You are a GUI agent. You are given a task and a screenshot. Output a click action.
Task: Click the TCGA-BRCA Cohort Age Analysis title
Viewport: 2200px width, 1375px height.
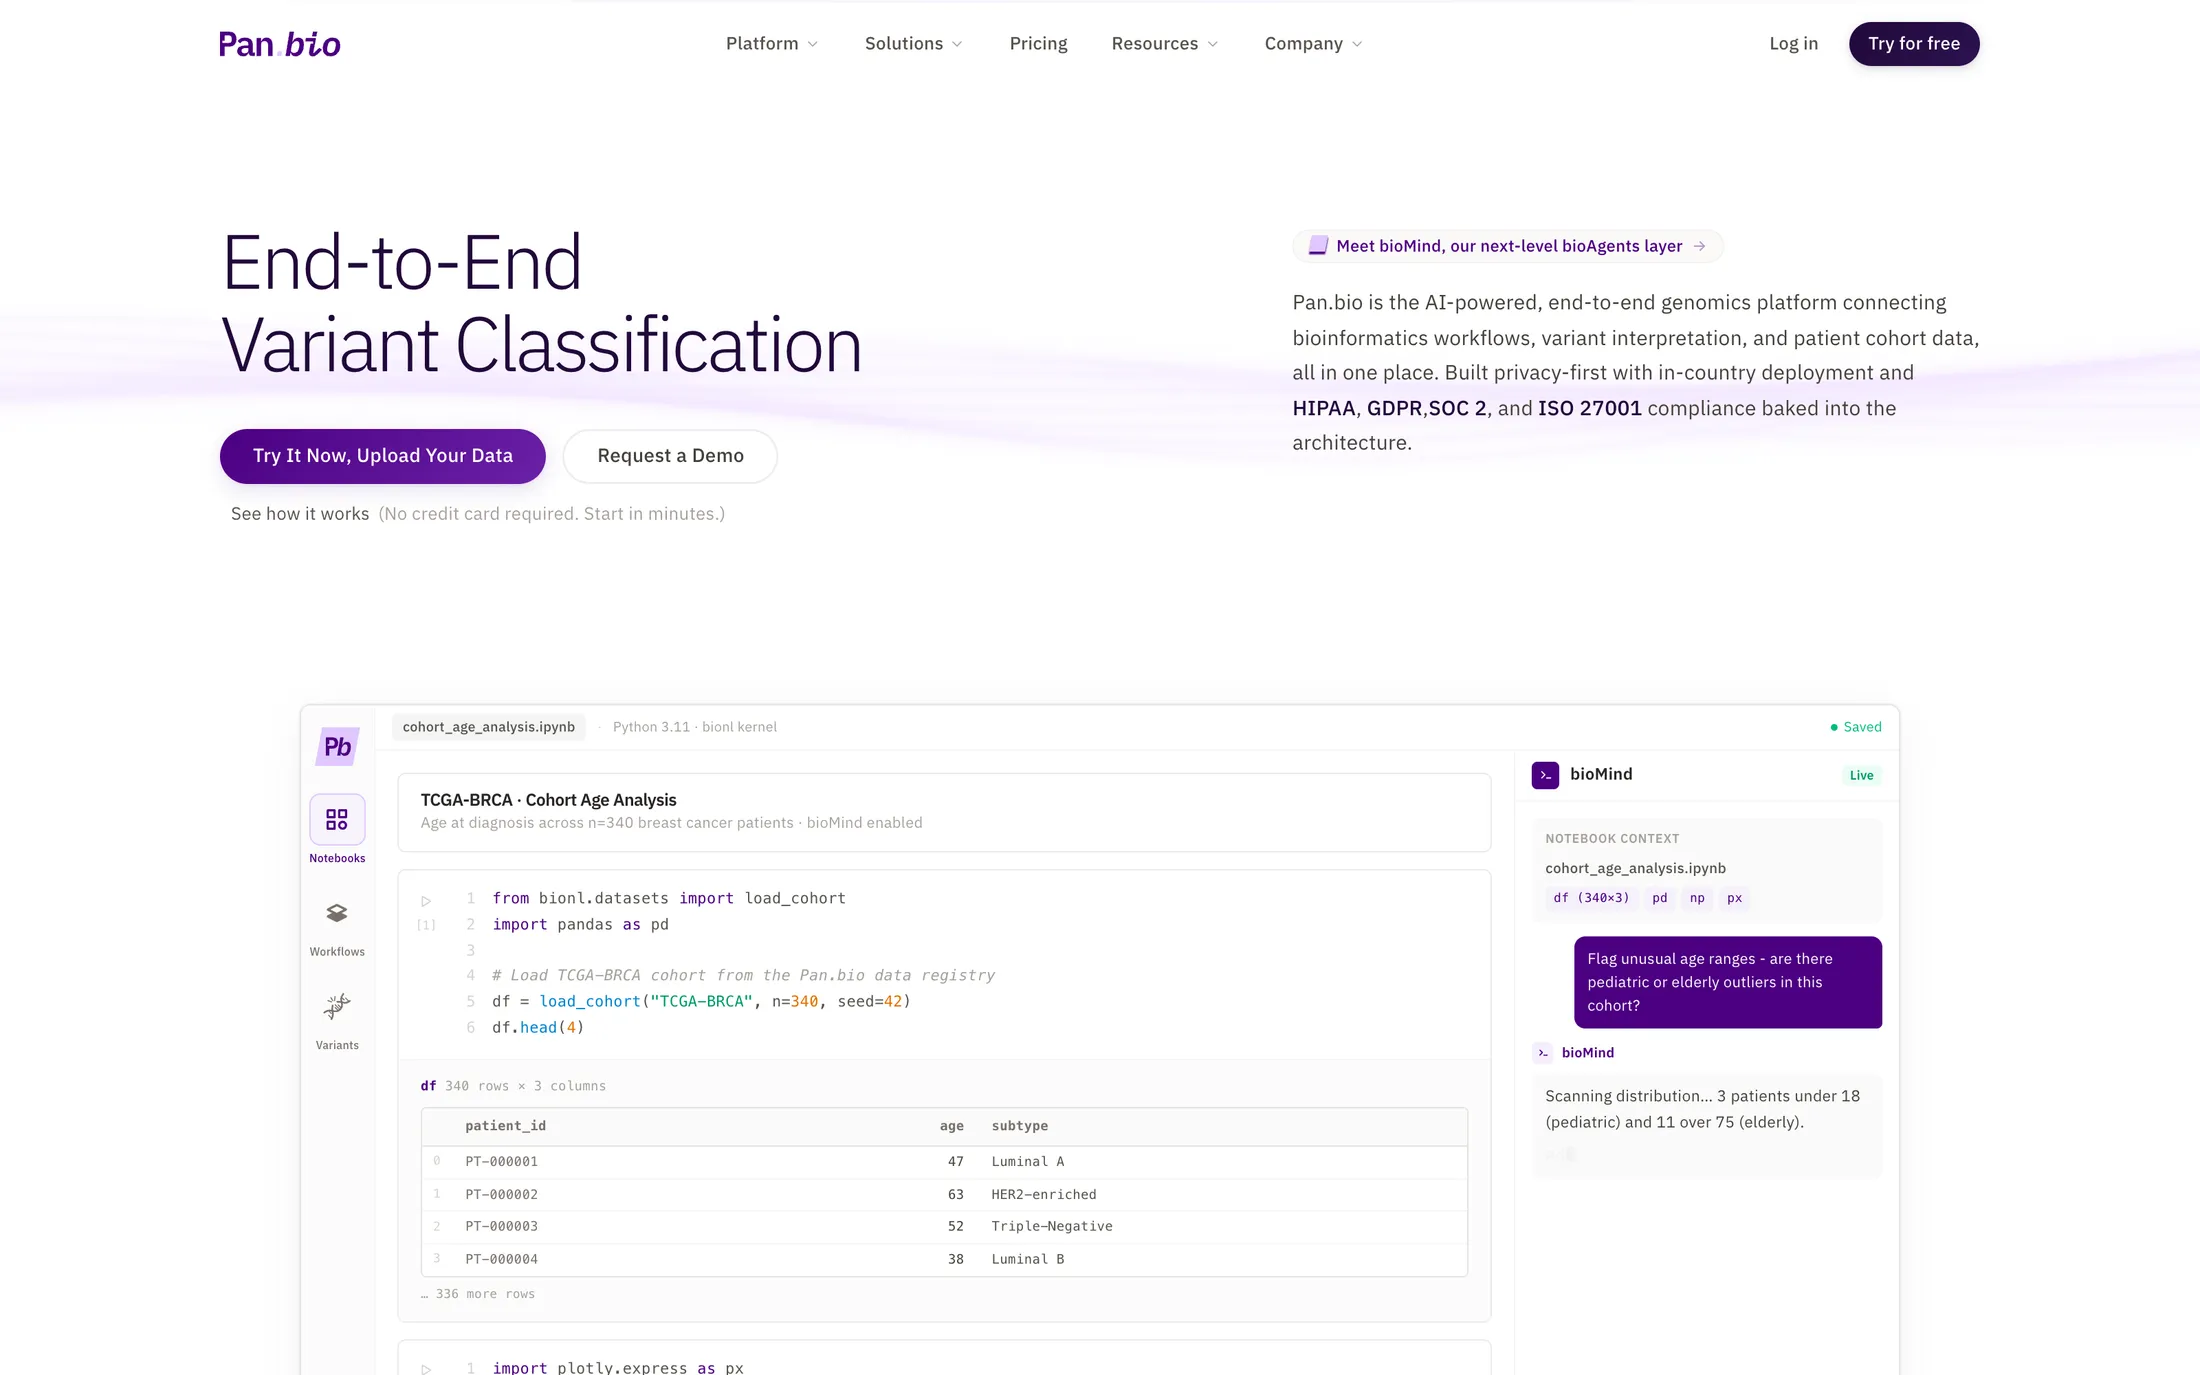[548, 800]
